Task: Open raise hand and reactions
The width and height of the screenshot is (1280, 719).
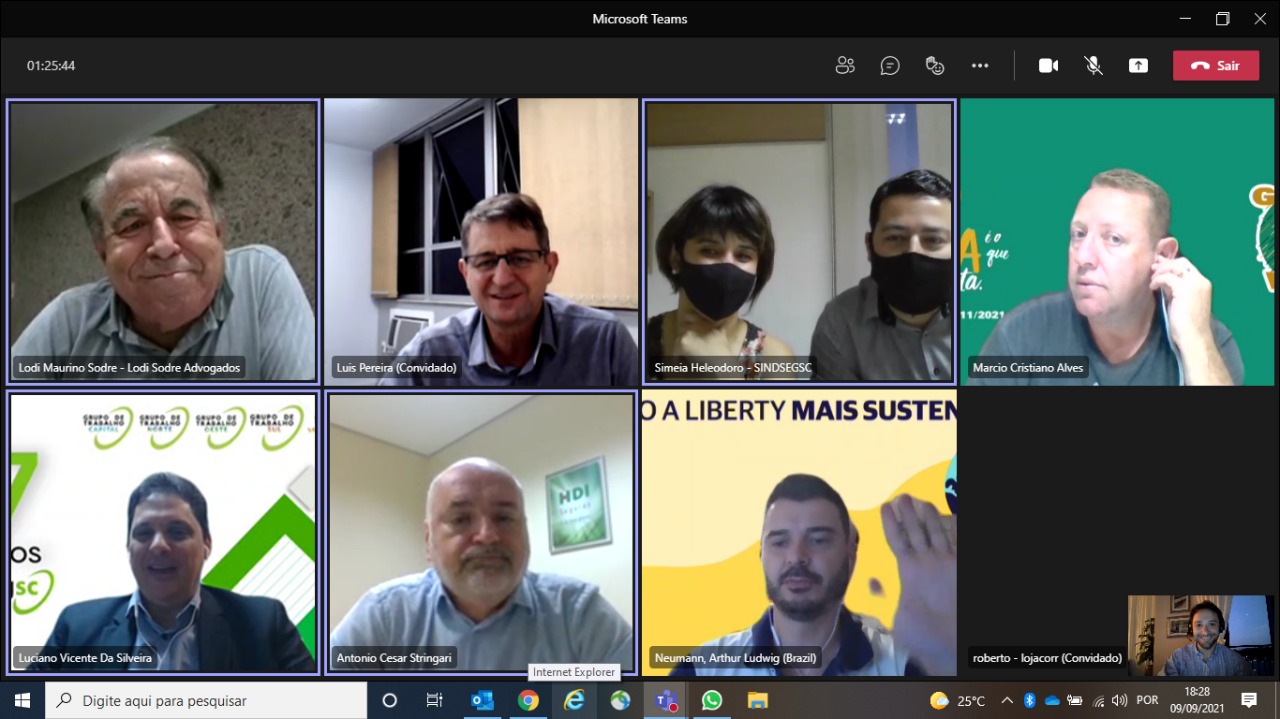Action: (x=935, y=66)
